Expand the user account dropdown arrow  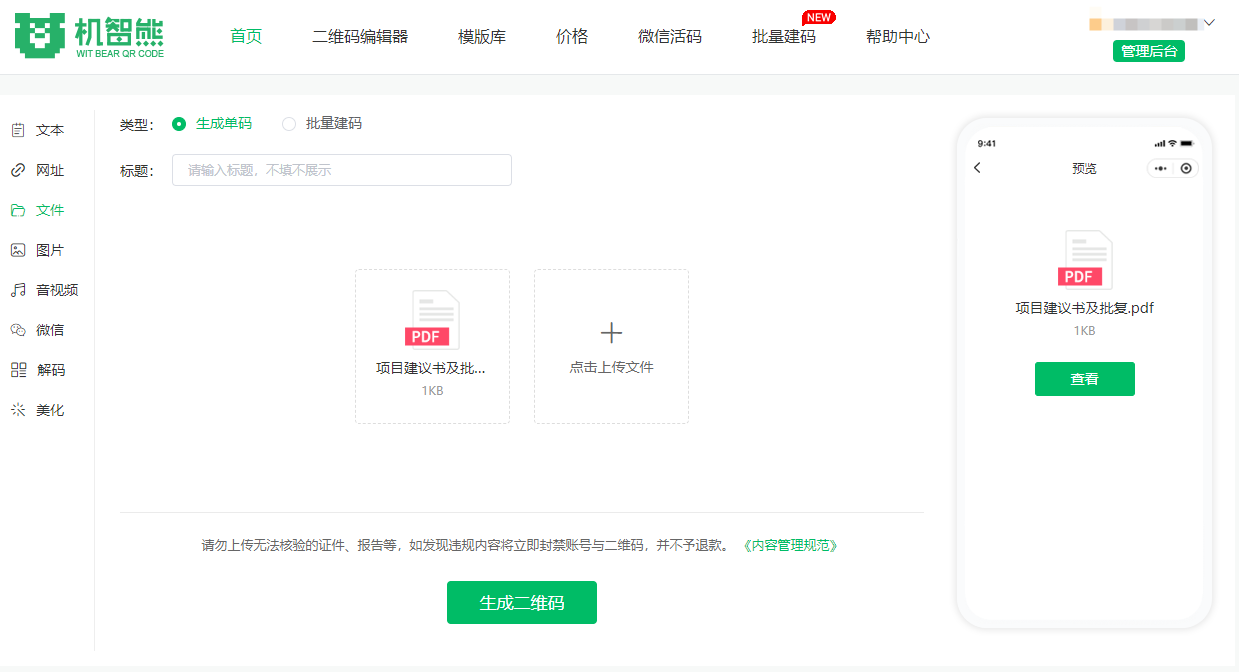coord(1209,23)
